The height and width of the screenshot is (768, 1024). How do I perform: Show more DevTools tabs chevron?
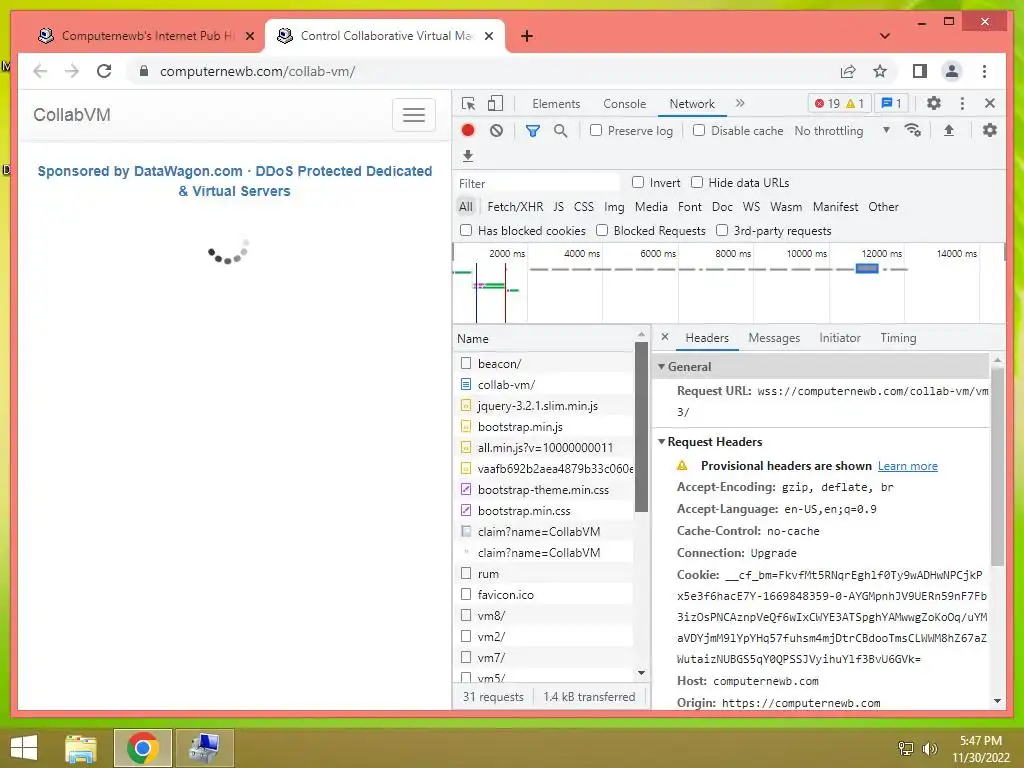(x=740, y=103)
